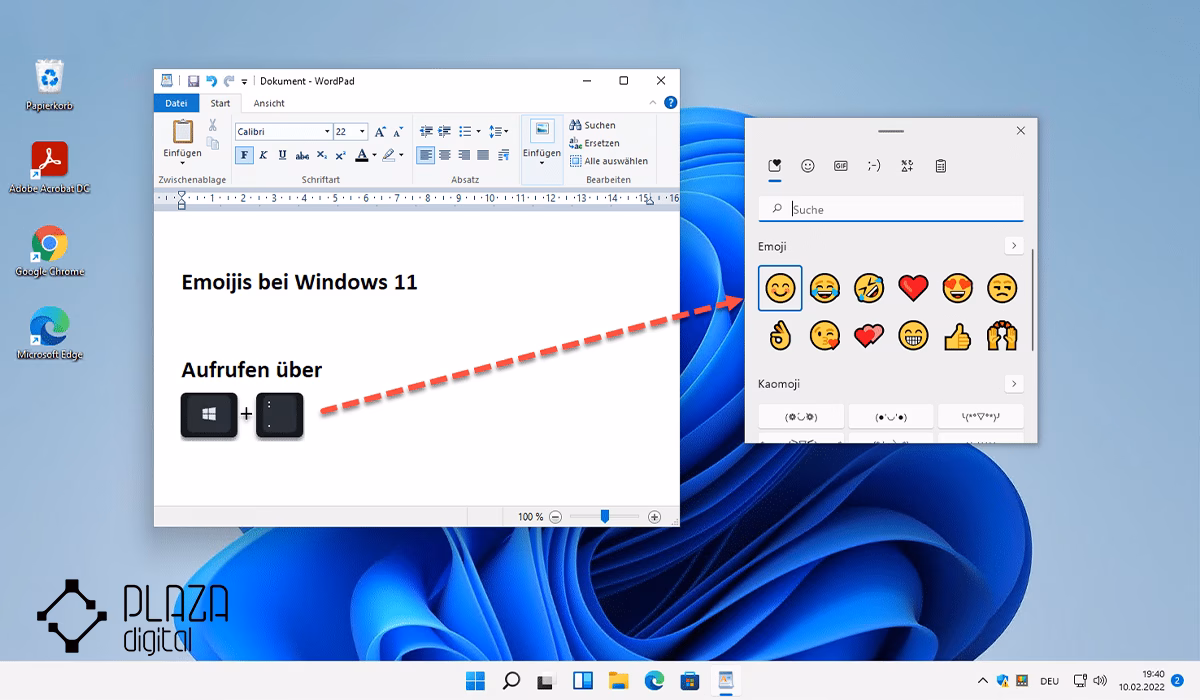Justify the paragraph text
Viewport: 1200px width, 700px height.
click(x=483, y=155)
